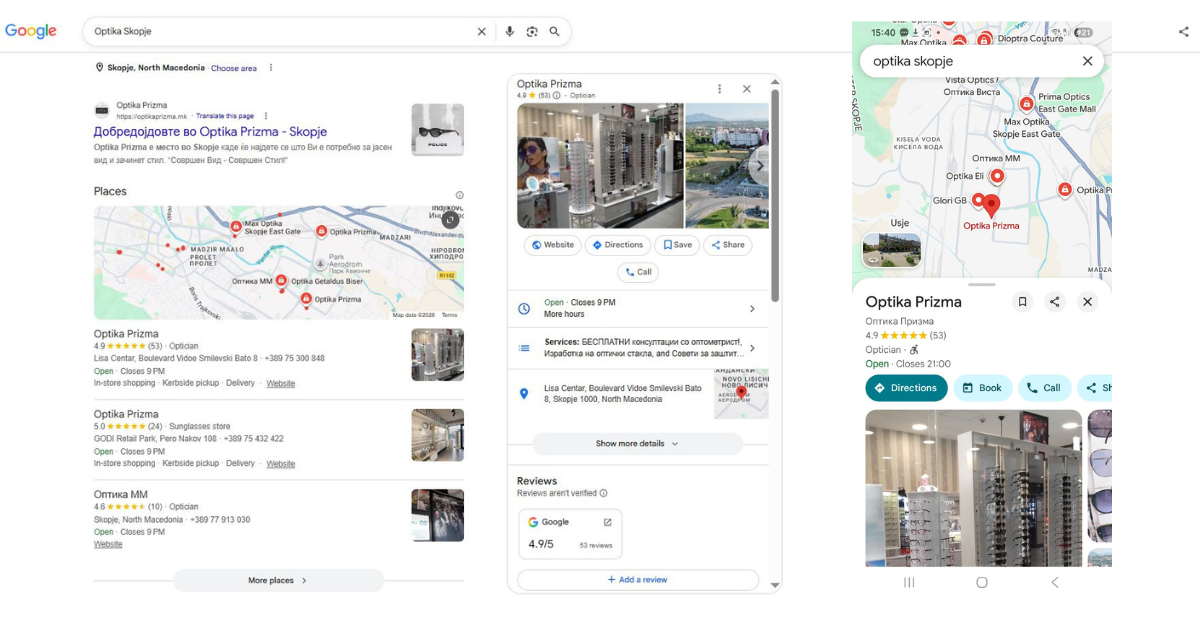The height and width of the screenshot is (620, 1200).
Task: Open the options menu beside Translate this page
Action: point(266,116)
